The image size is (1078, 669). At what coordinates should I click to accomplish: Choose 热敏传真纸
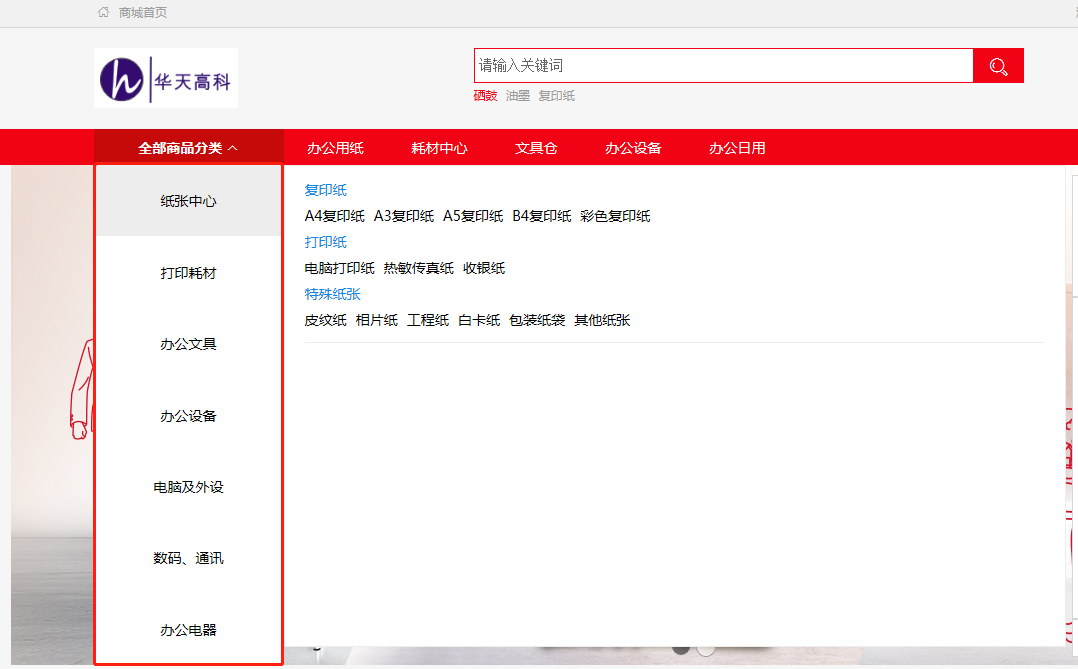pyautogui.click(x=419, y=268)
